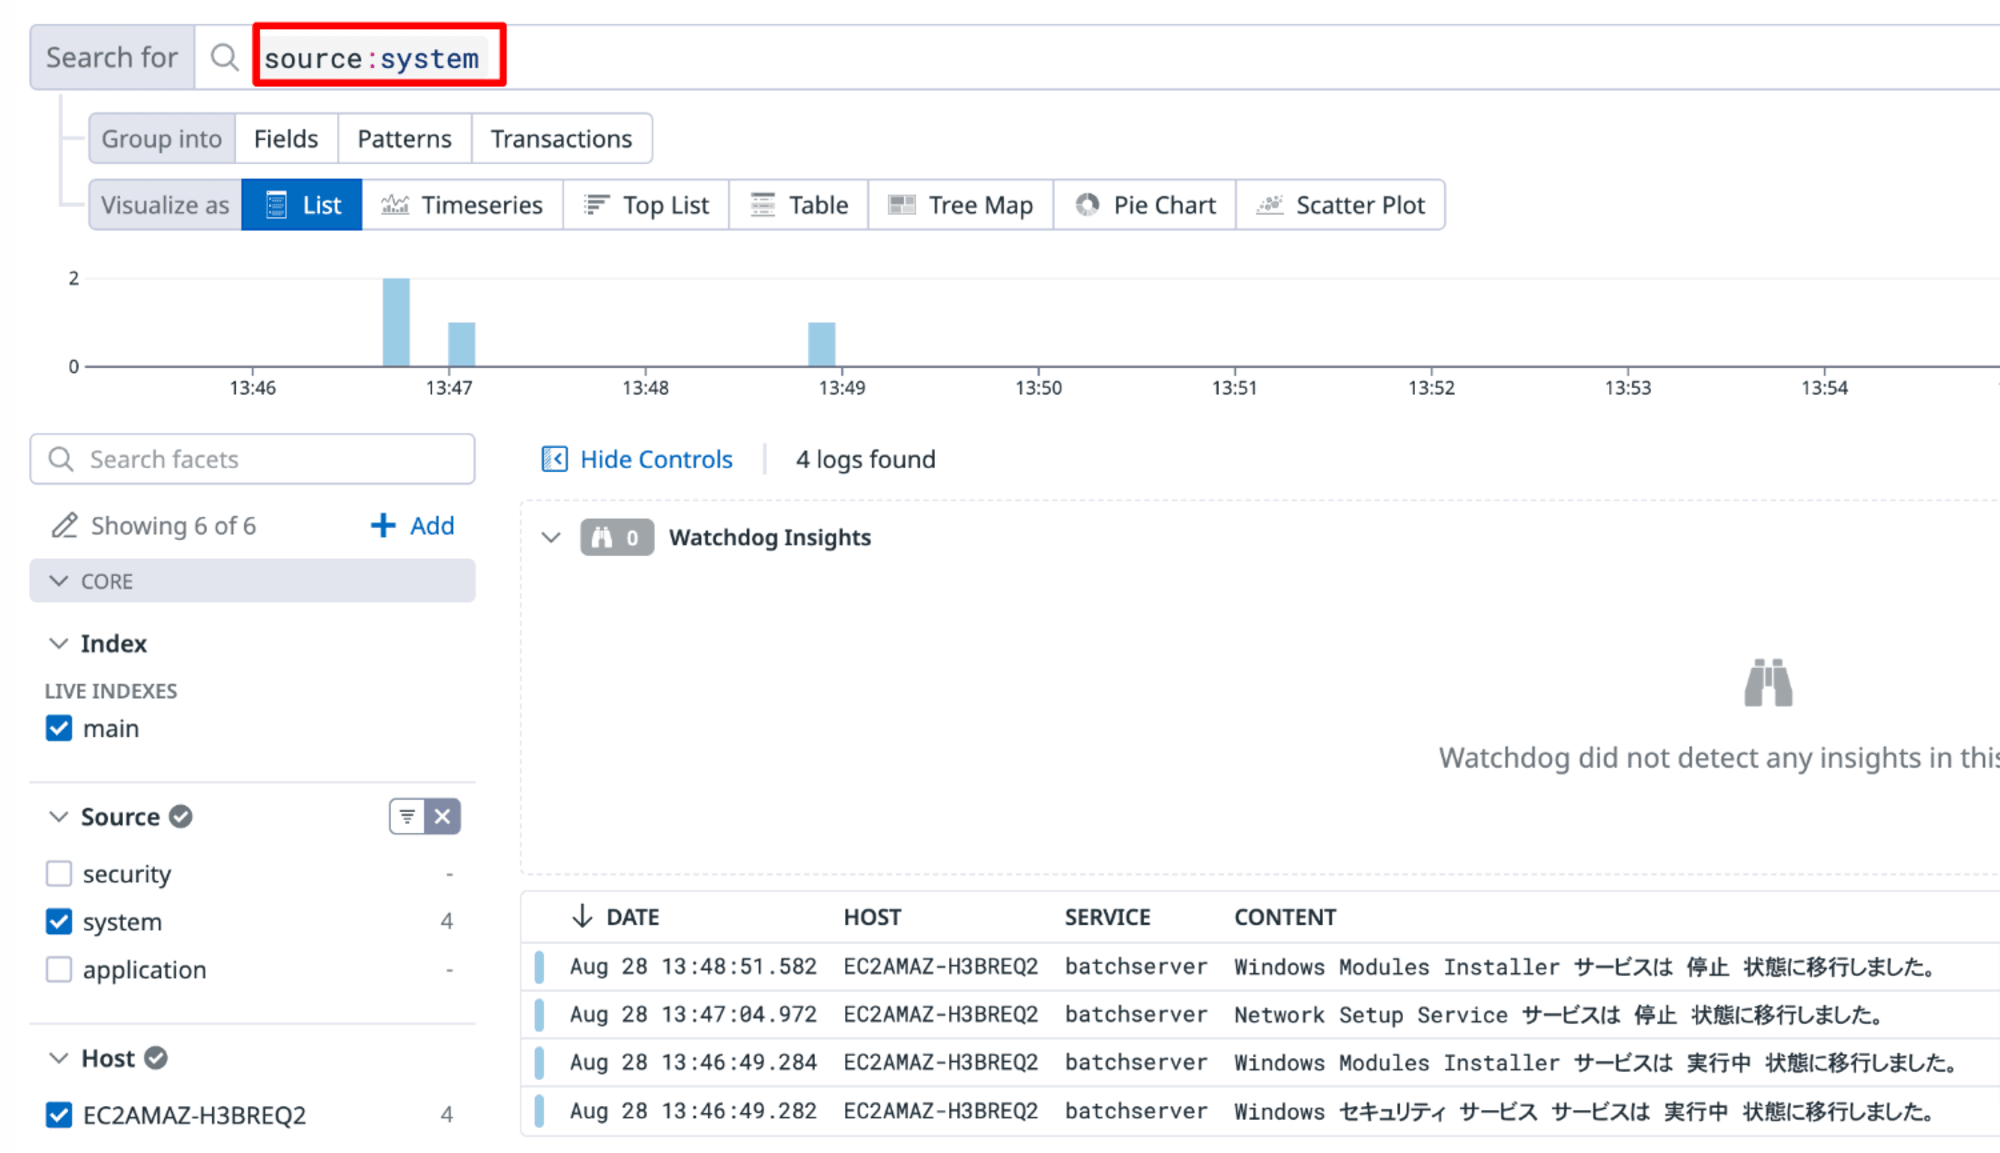Screen dimensions: 2000x1153
Task: Uncheck the main index checkbox
Action: 59,728
